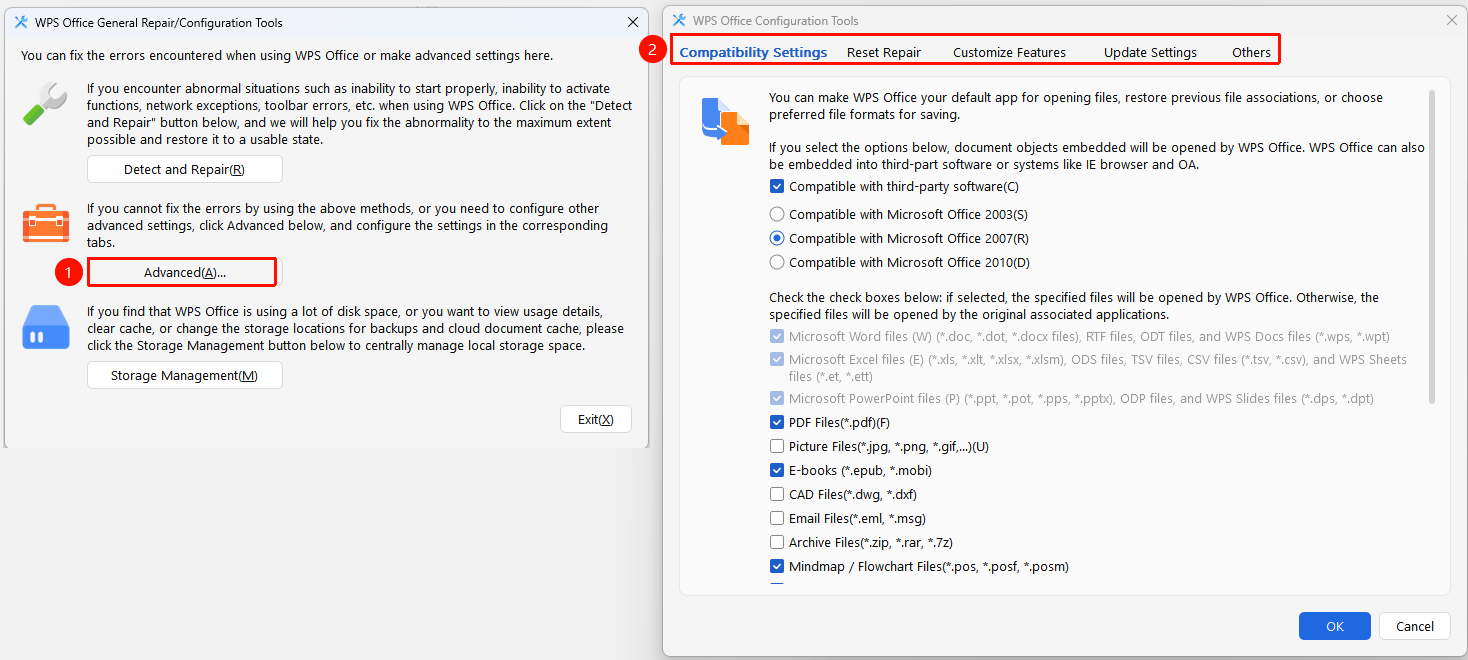
Task: Uncheck the E-books checkbox
Action: (x=777, y=470)
